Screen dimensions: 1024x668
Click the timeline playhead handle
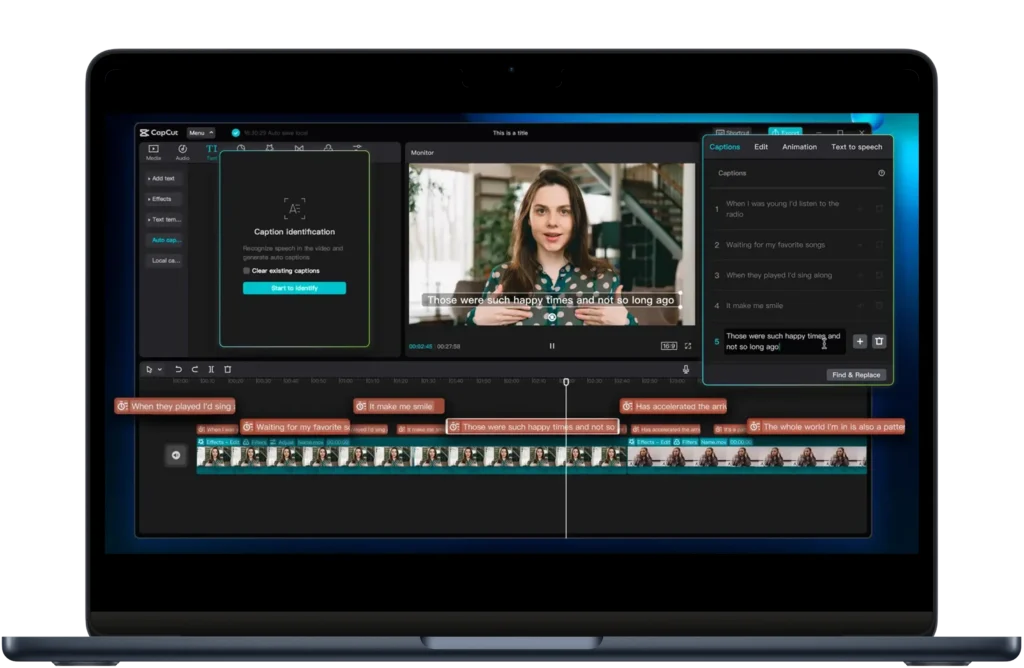[566, 381]
